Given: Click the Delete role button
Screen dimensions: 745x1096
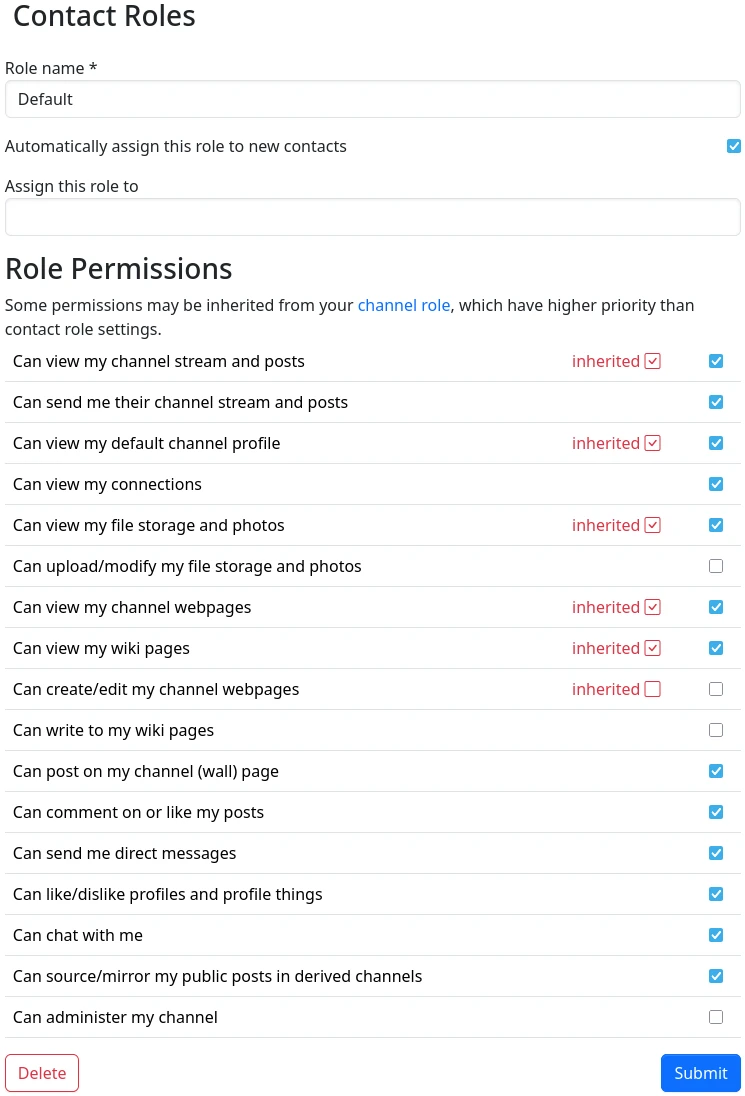Looking at the screenshot, I should point(42,1073).
